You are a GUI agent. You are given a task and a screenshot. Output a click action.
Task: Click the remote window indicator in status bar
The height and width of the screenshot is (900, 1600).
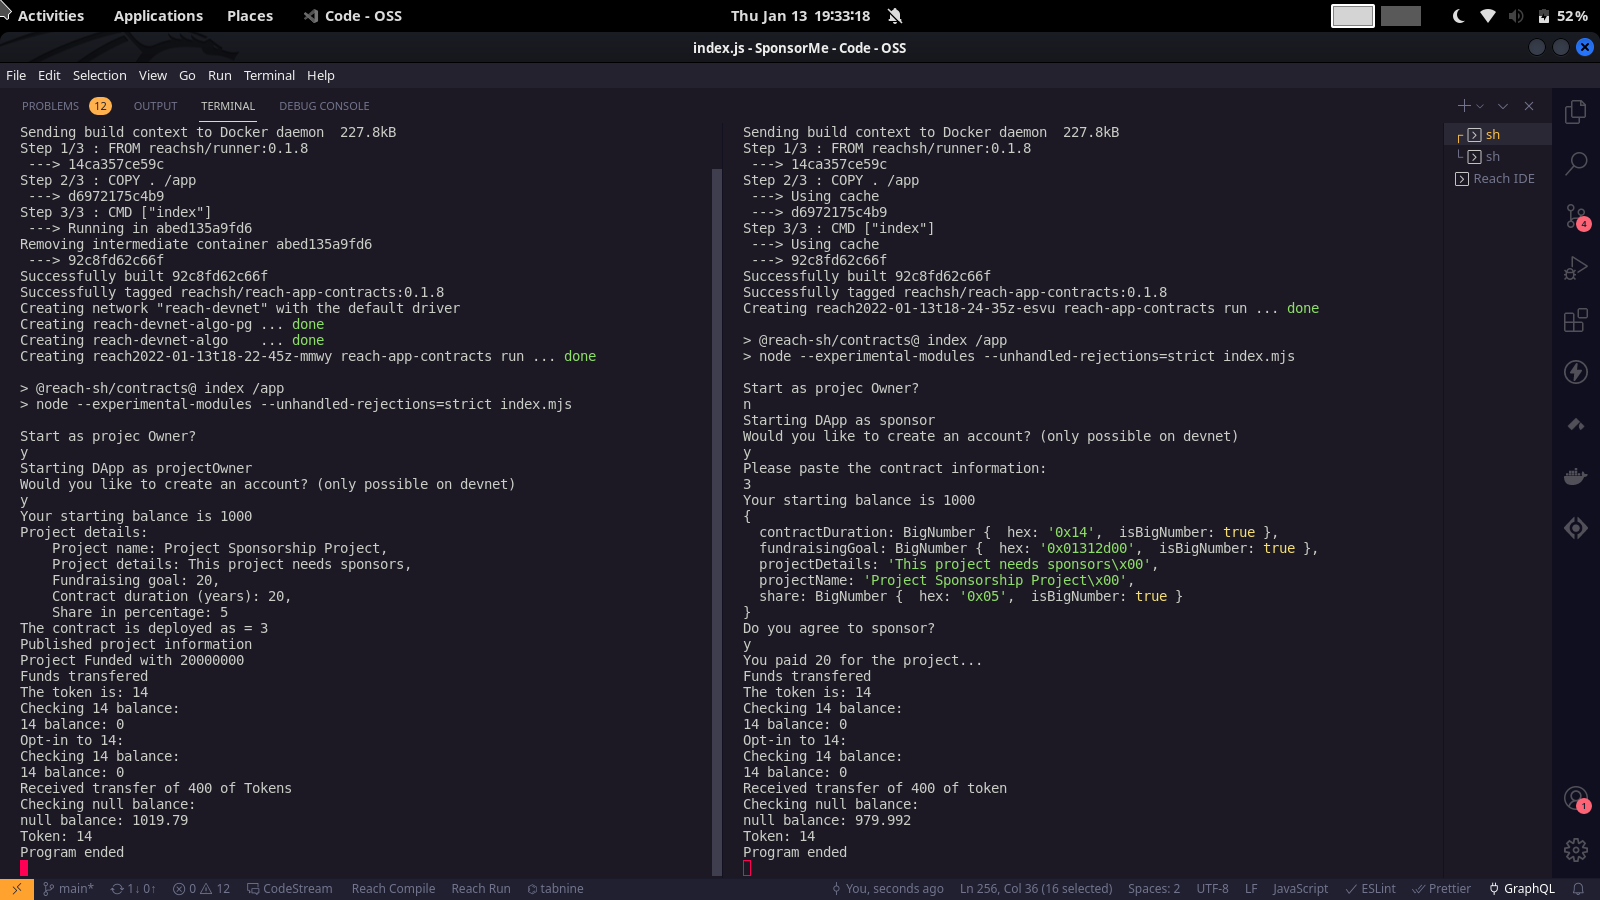point(17,889)
